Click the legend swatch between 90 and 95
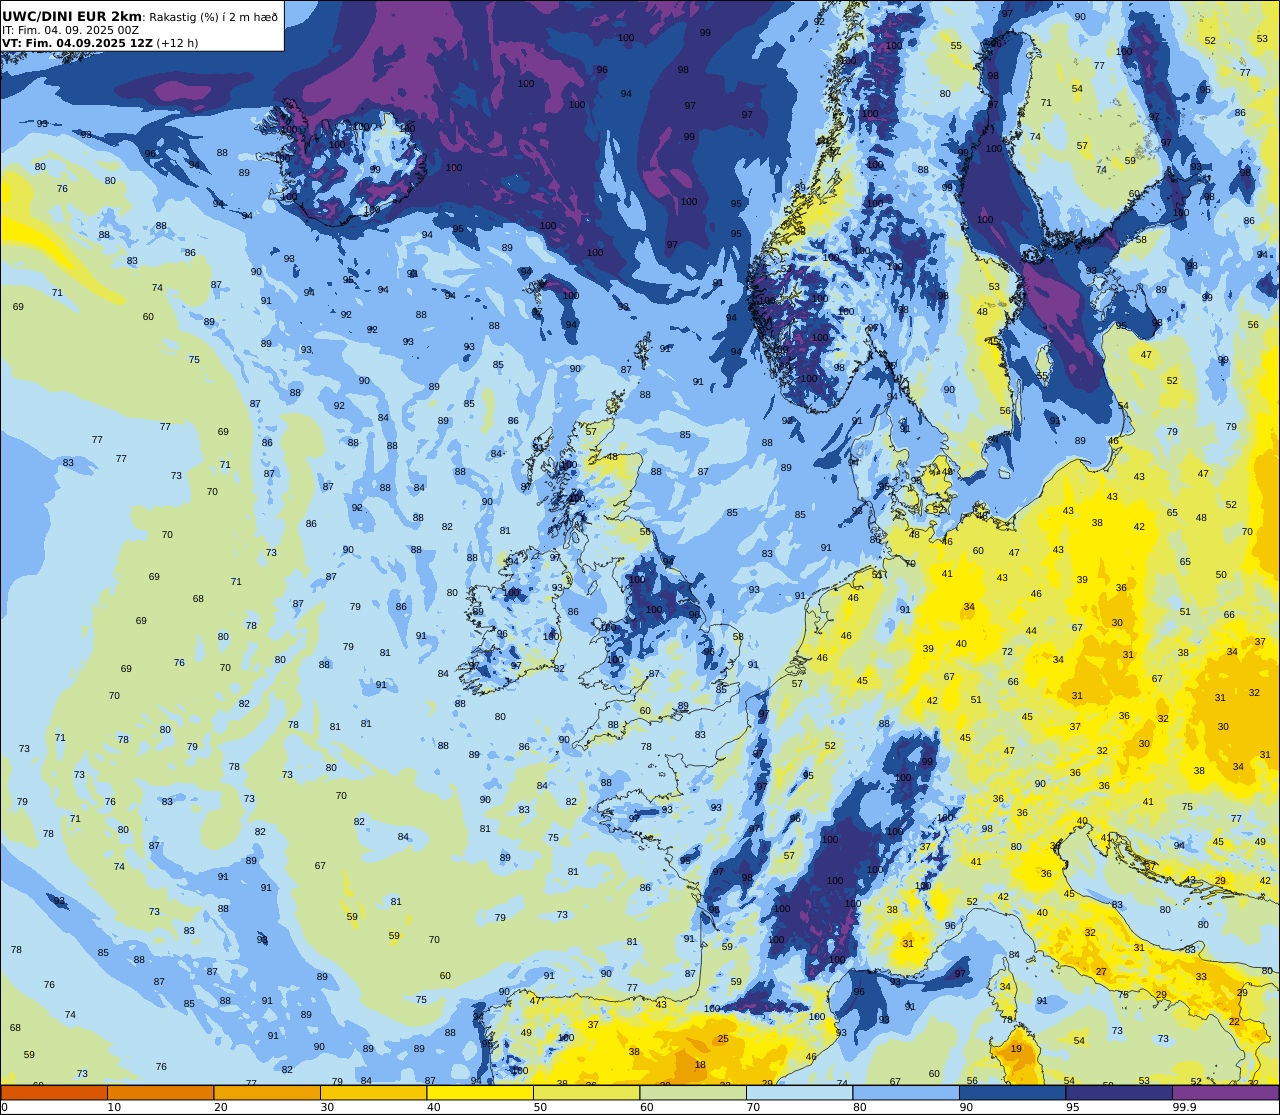1280x1115 pixels. [1012, 1093]
